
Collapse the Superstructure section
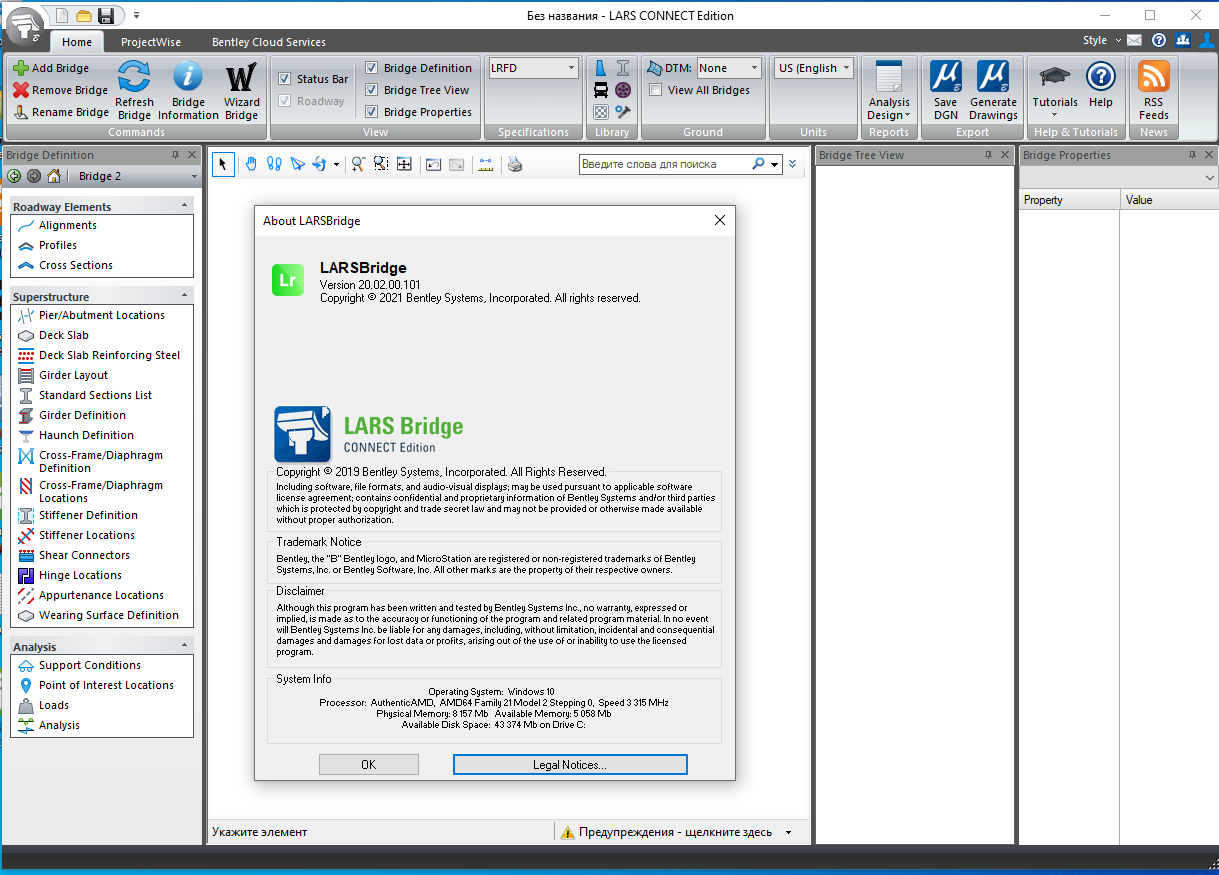click(184, 295)
